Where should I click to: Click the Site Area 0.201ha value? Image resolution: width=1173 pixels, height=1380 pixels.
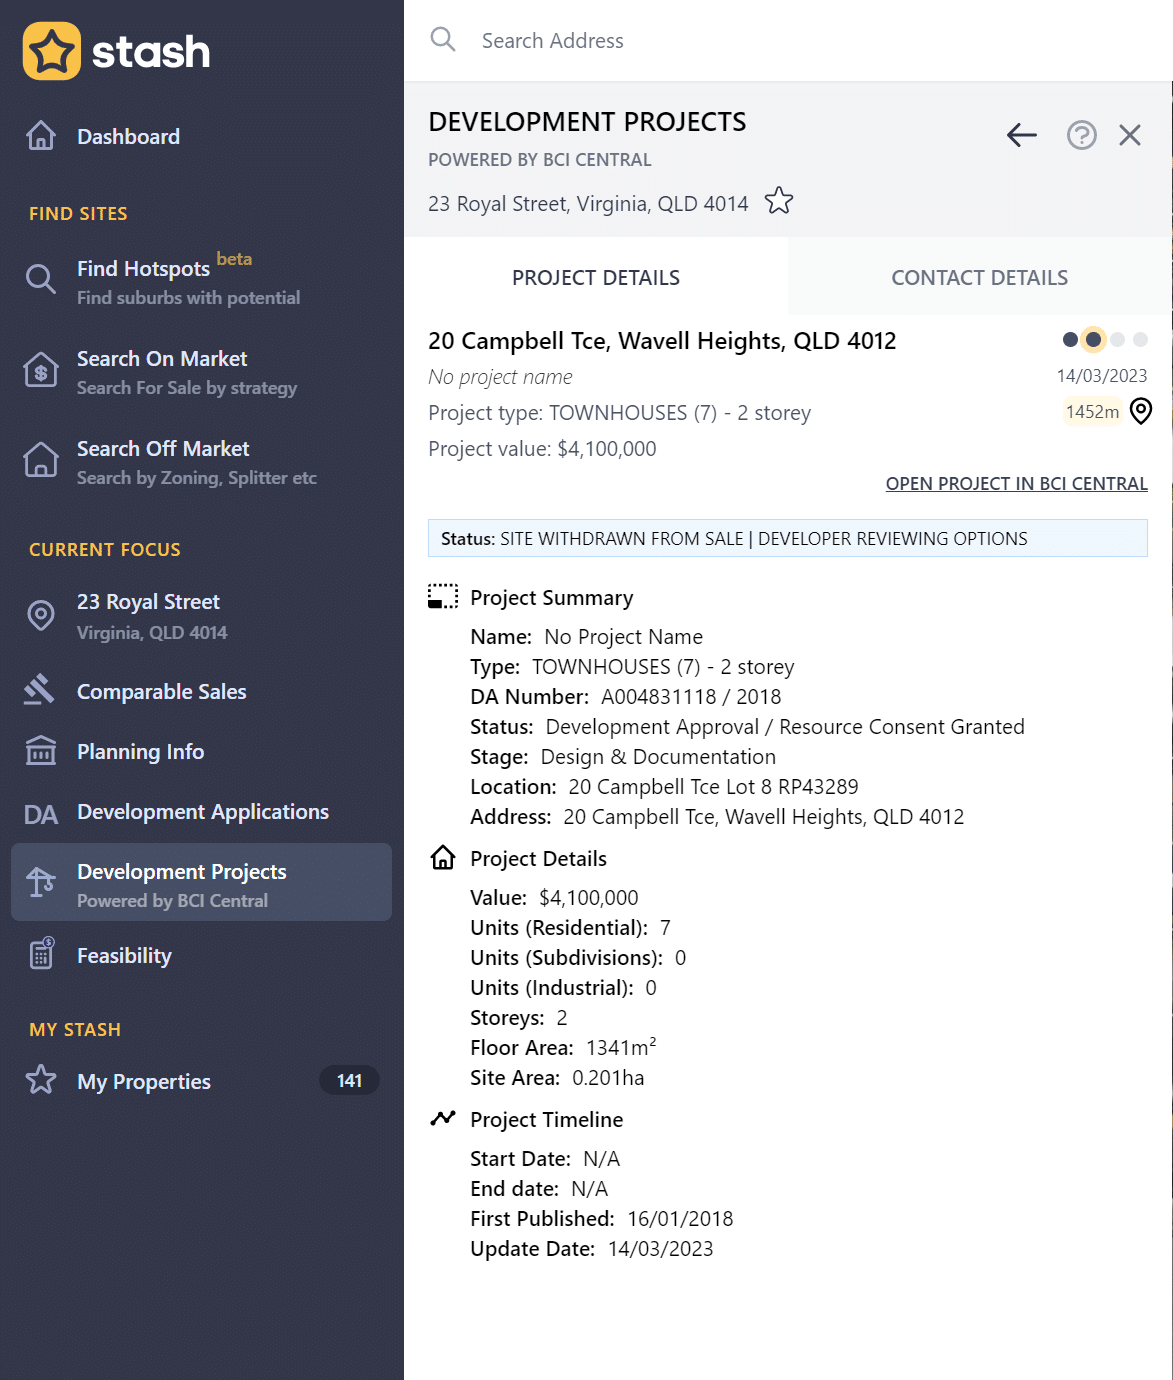pyautogui.click(x=608, y=1078)
